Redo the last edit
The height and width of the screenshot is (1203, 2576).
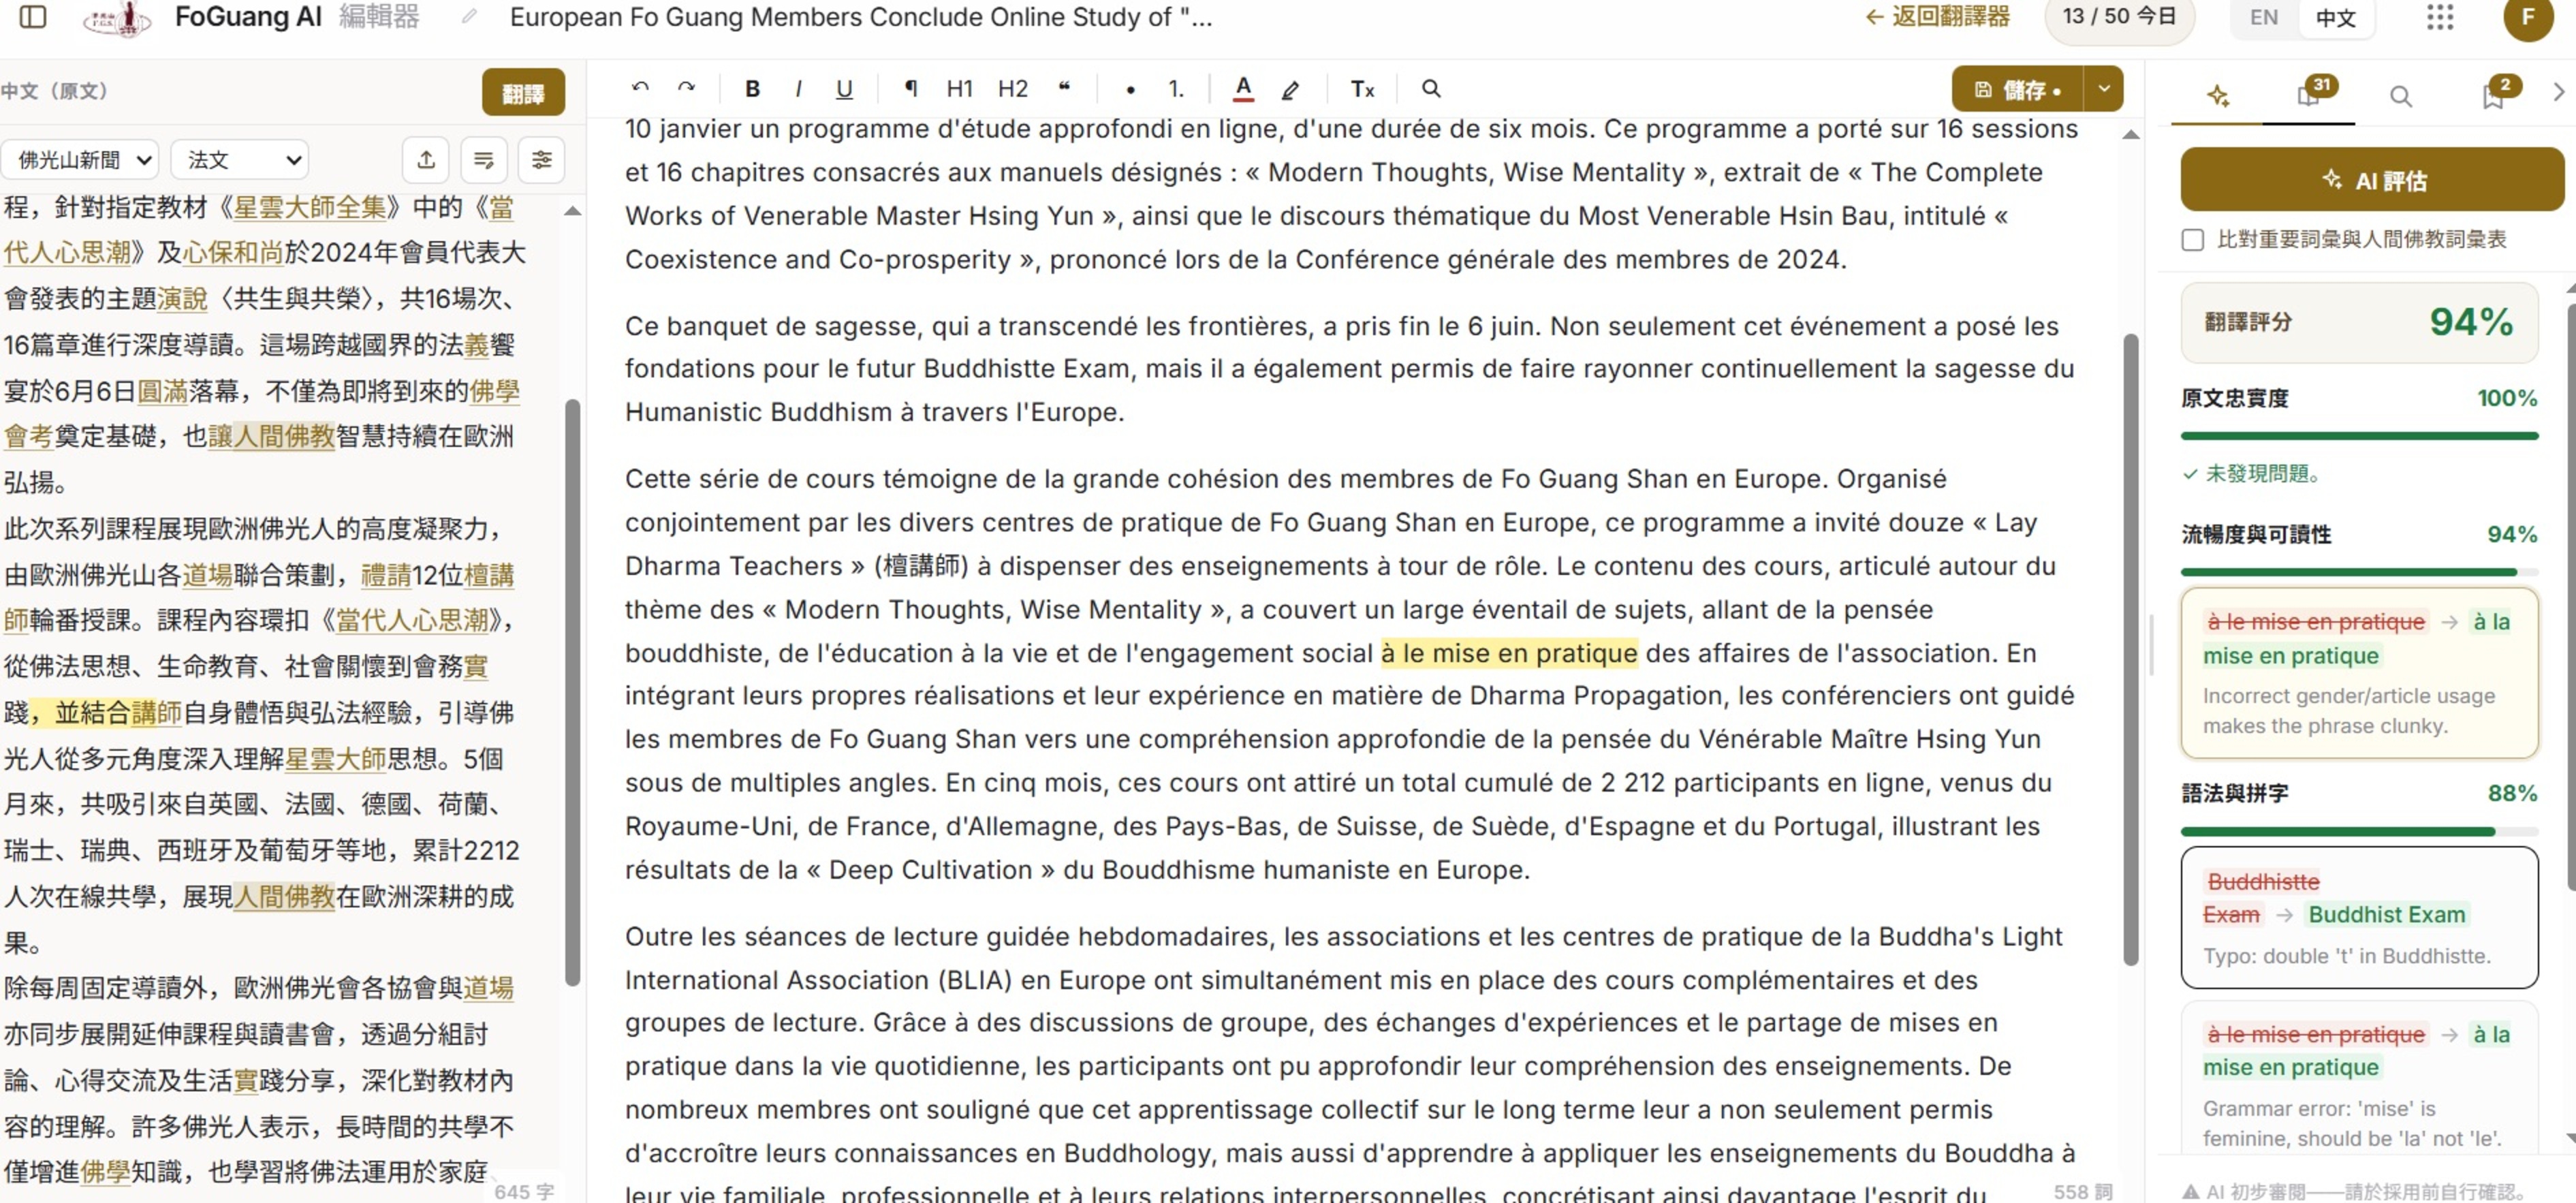coord(686,88)
